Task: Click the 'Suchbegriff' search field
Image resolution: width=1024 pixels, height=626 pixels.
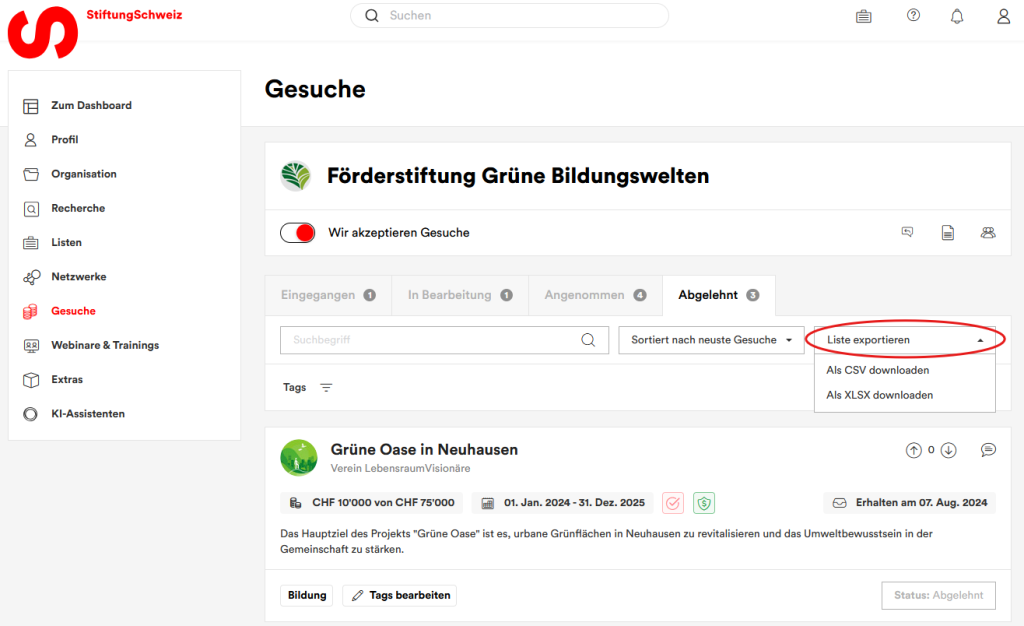Action: [x=430, y=340]
